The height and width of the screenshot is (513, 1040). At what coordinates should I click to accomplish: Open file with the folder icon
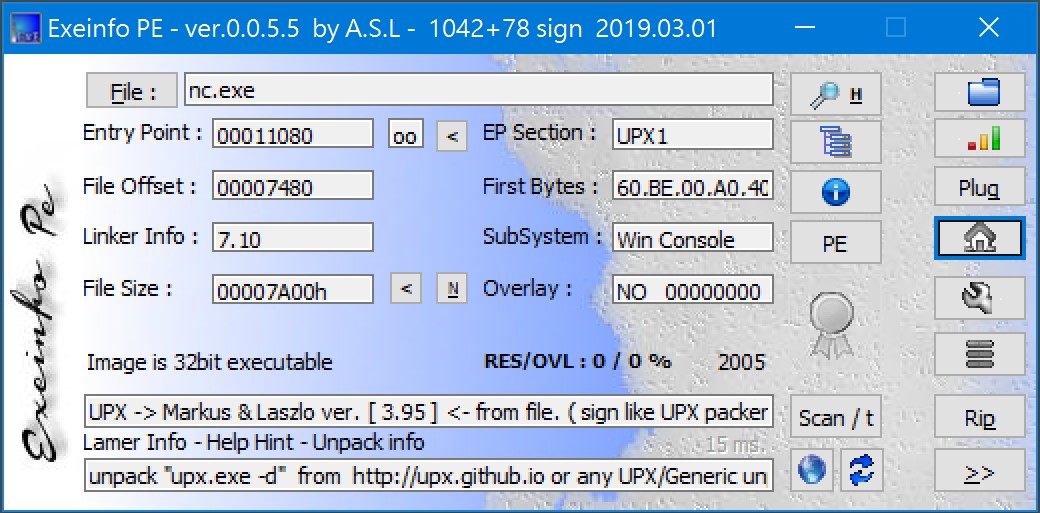980,92
